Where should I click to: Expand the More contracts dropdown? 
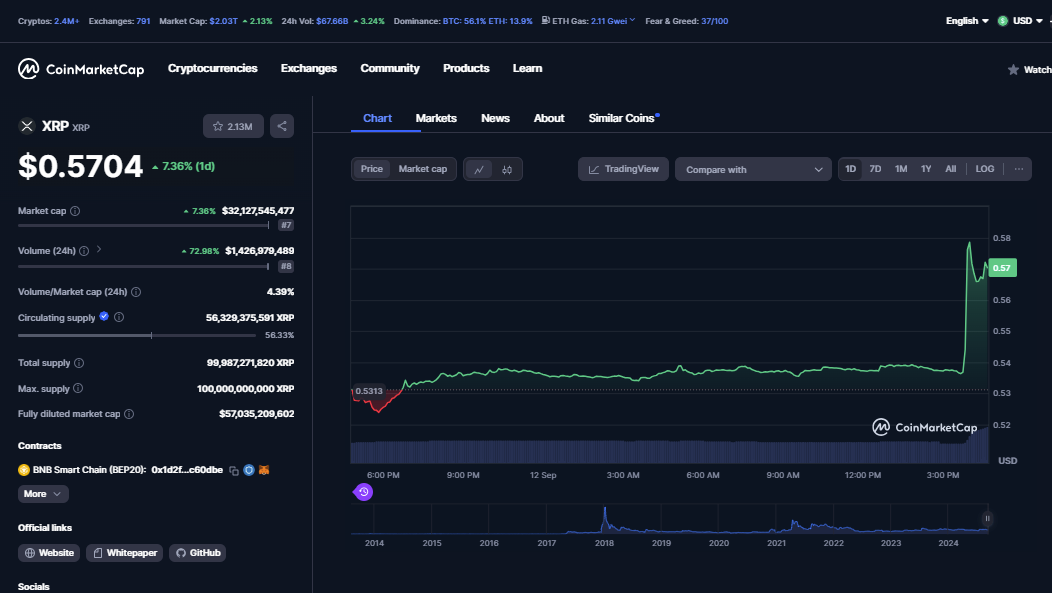tap(43, 494)
